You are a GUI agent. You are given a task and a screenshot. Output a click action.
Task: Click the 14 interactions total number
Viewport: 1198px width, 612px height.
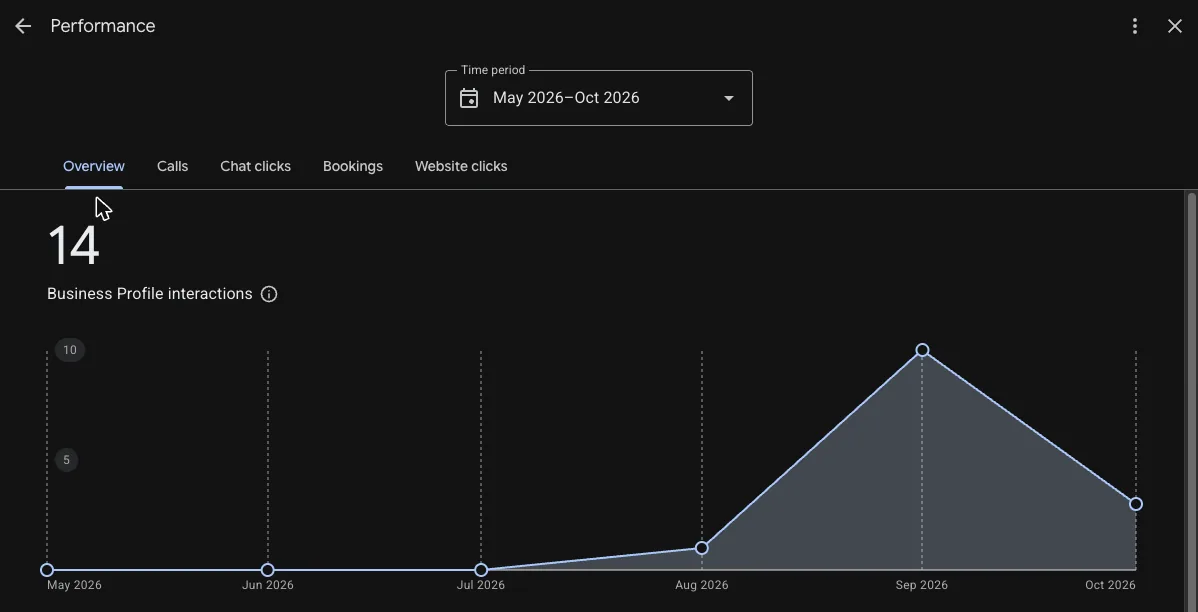(73, 246)
